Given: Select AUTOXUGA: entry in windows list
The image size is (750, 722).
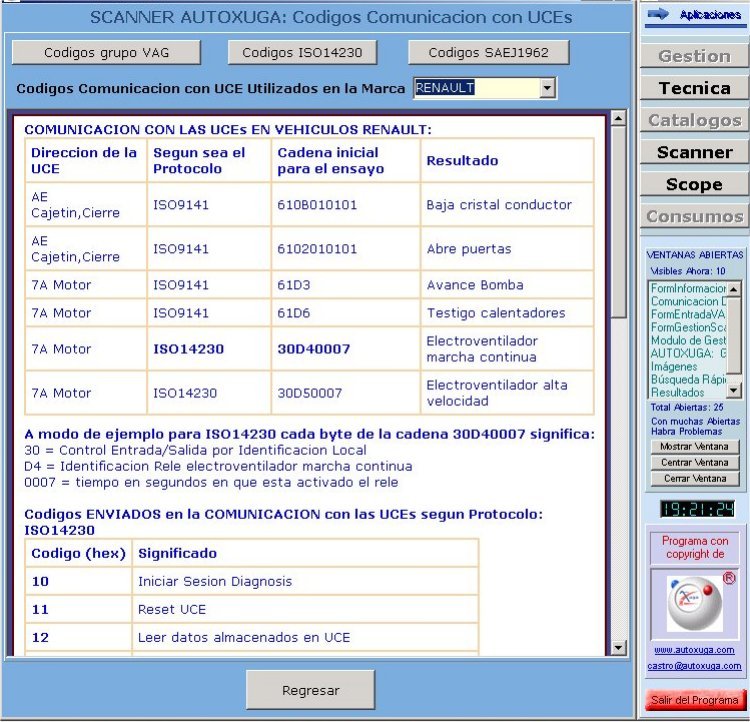Looking at the screenshot, I should click(x=688, y=353).
